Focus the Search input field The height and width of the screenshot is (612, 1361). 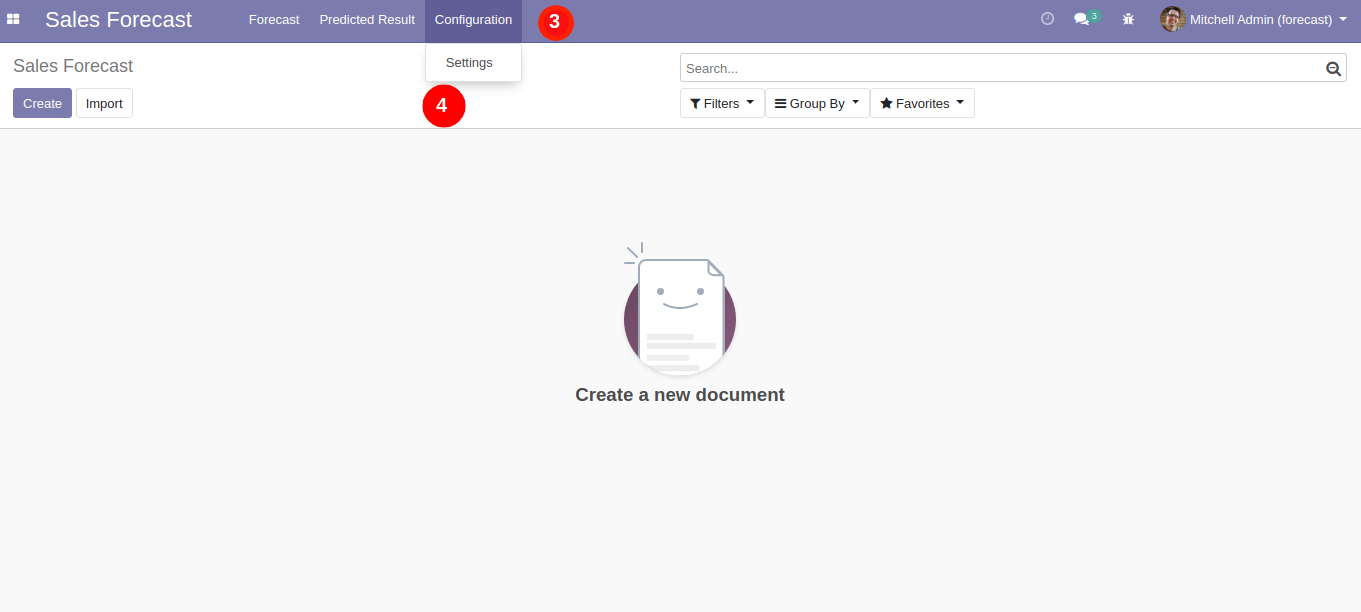coord(1000,69)
